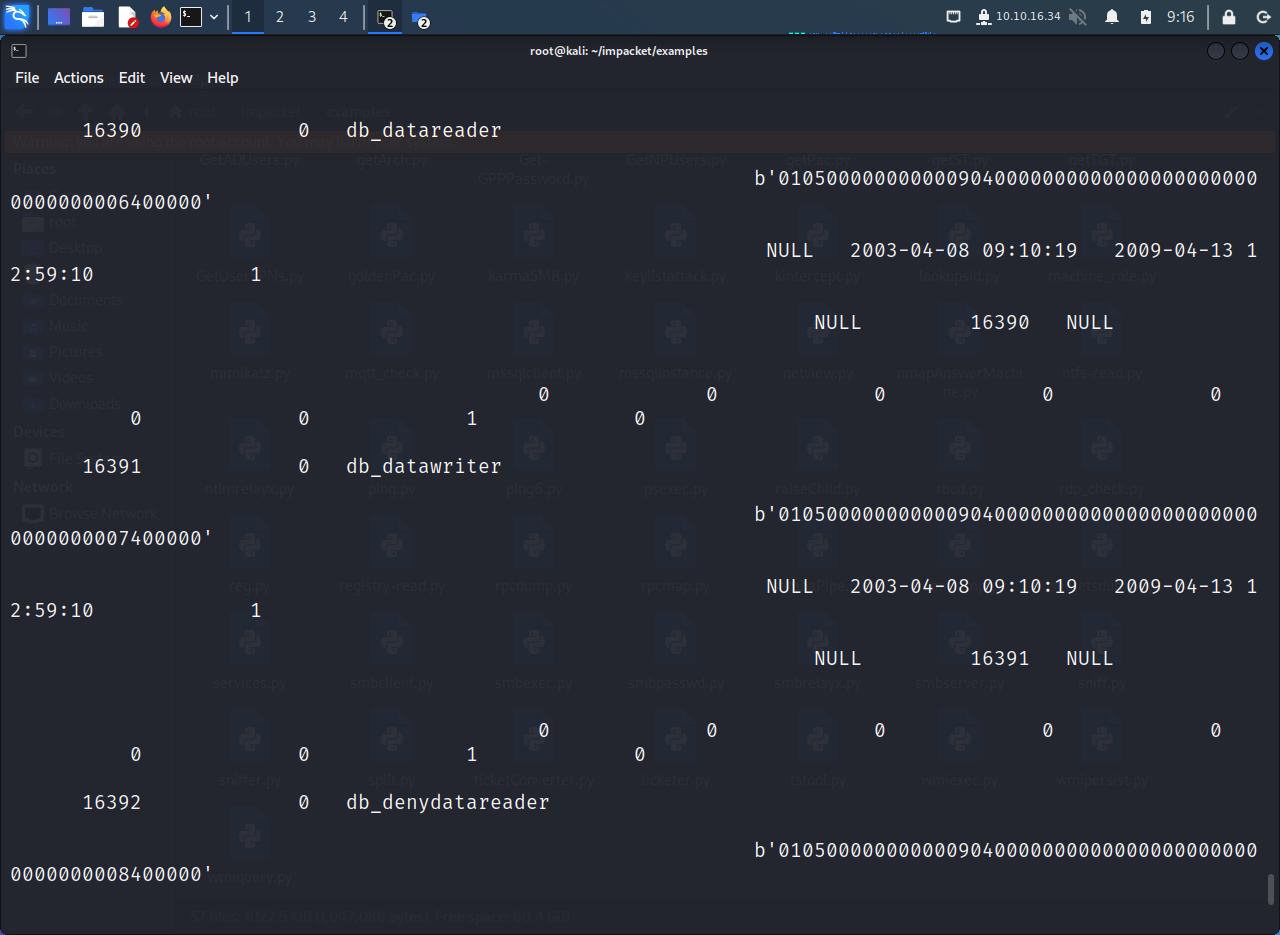Close the terminal window
Viewport: 1280px width, 935px height.
[x=1264, y=51]
